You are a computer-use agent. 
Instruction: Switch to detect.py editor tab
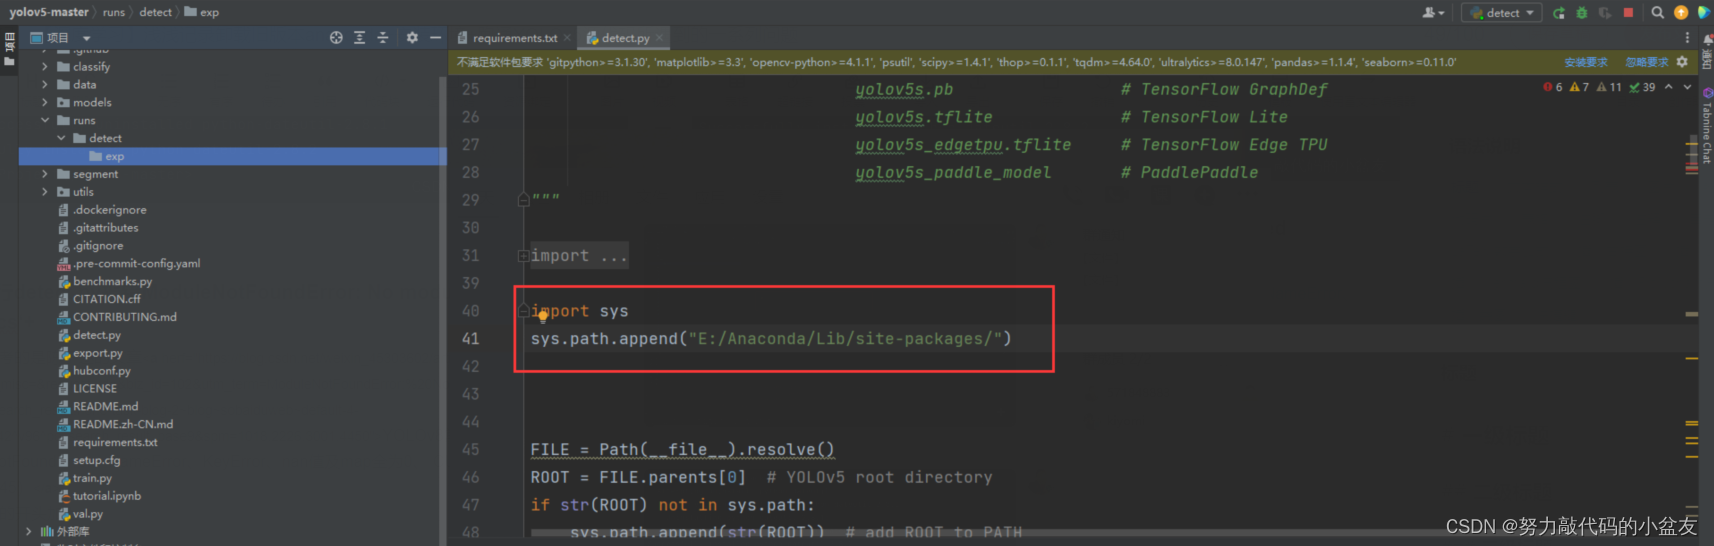coord(625,38)
